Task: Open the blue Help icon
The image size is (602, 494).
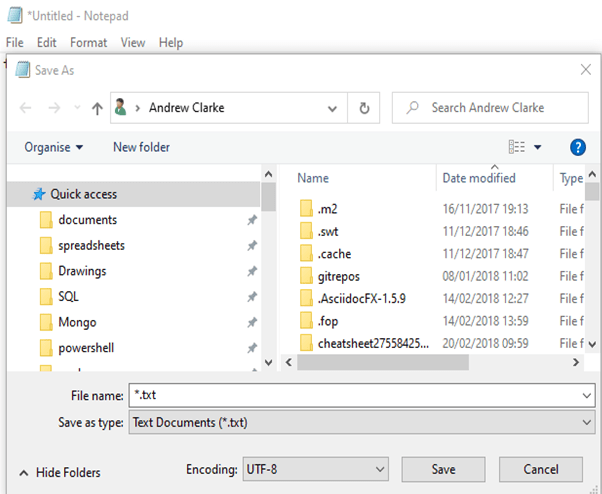Action: pyautogui.click(x=578, y=147)
